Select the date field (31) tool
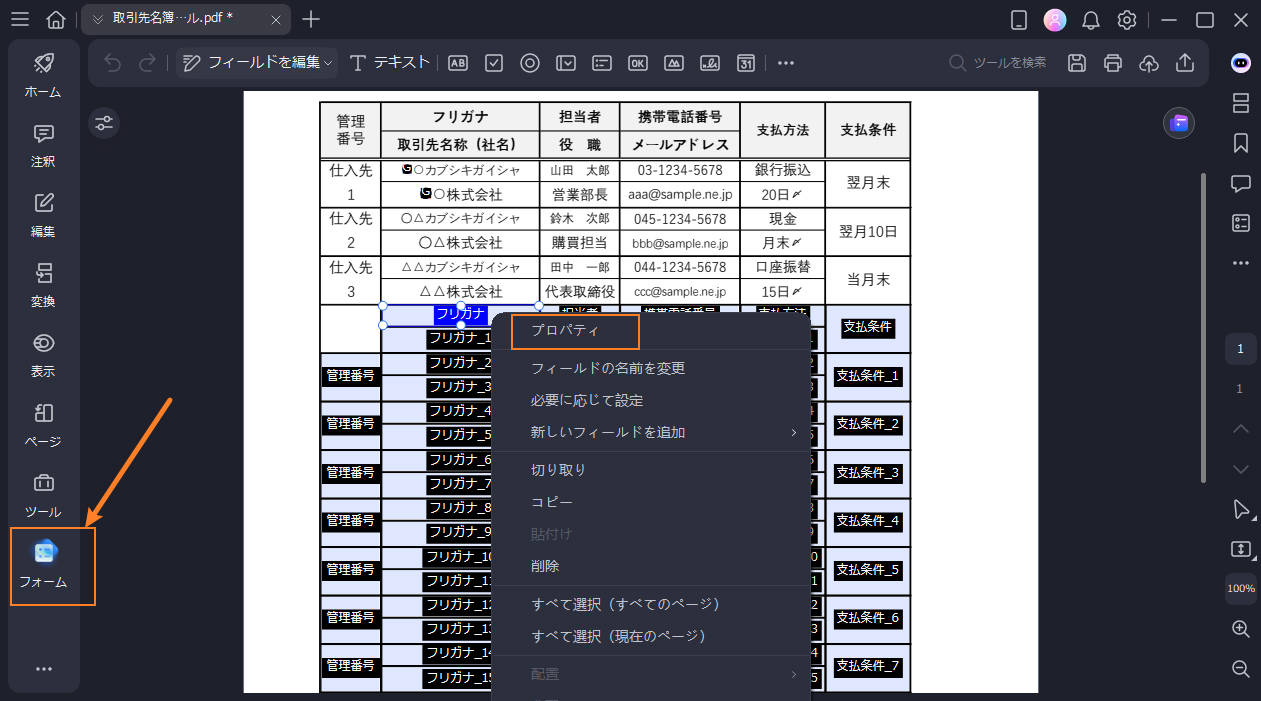Screen dimensions: 1261x701 point(745,62)
